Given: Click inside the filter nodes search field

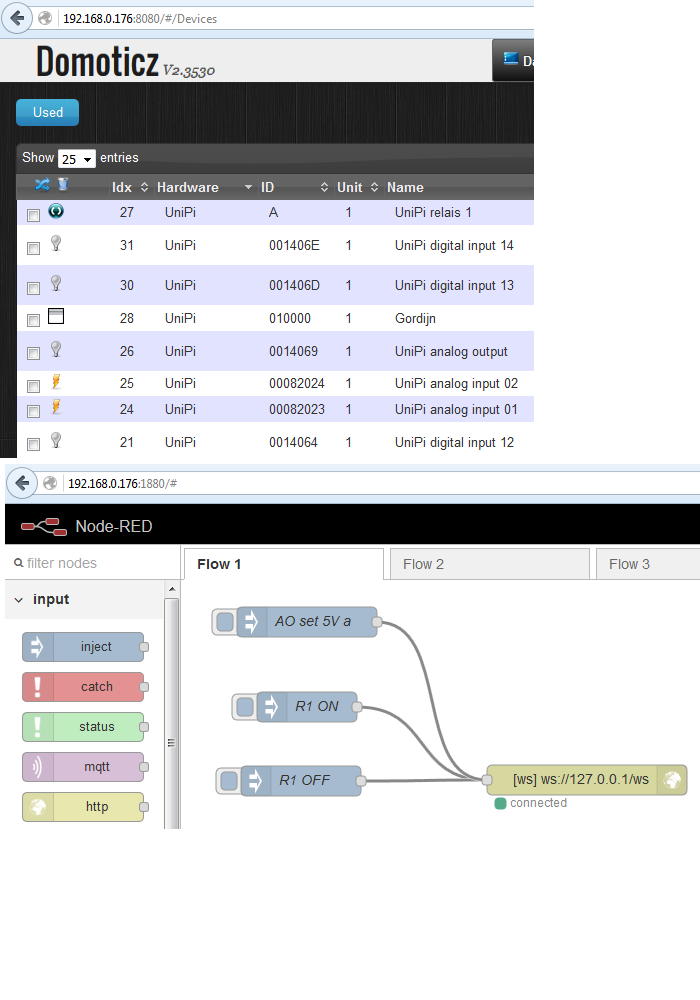Looking at the screenshot, I should tap(92, 563).
